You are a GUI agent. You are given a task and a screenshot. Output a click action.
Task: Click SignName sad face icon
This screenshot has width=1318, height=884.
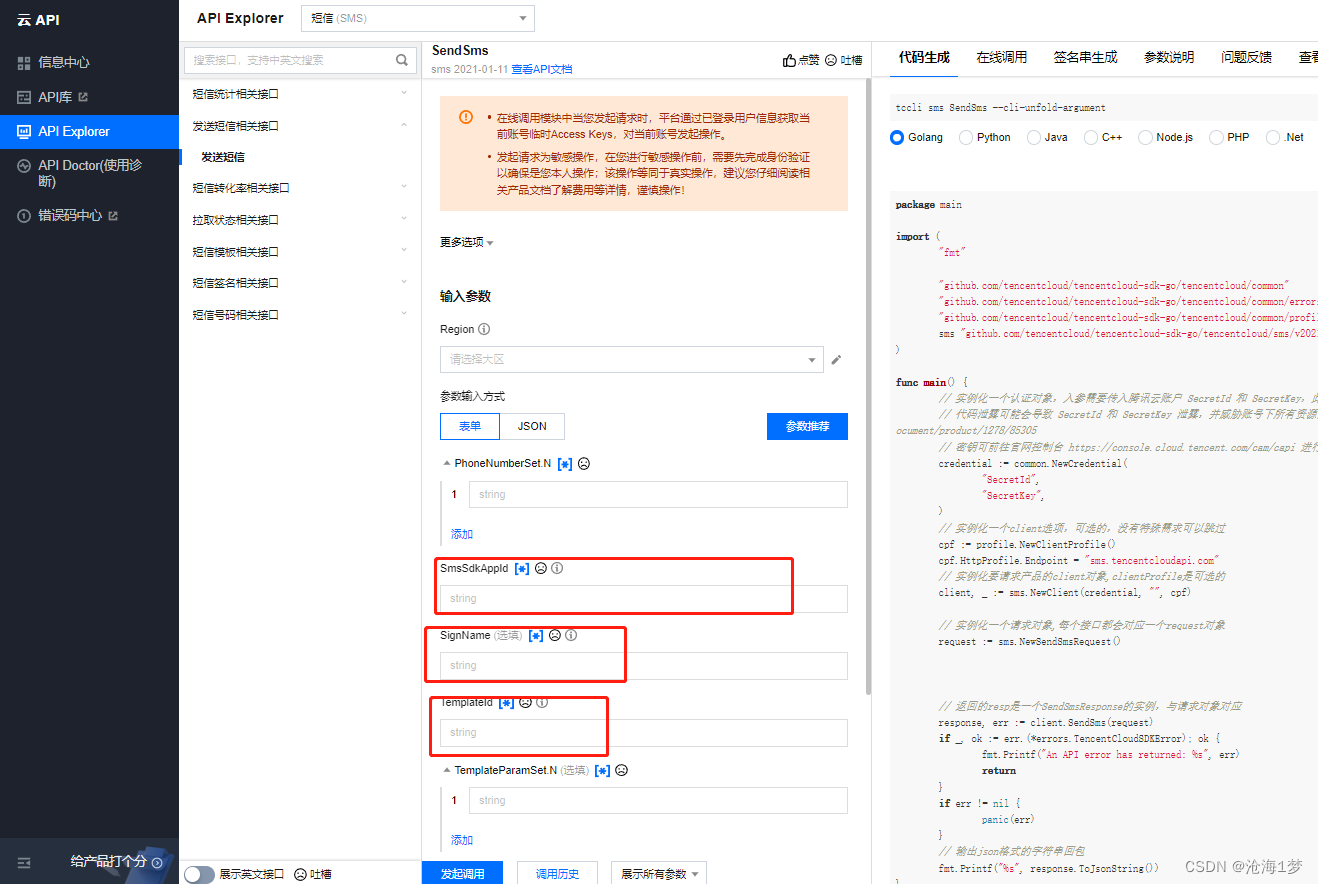555,635
